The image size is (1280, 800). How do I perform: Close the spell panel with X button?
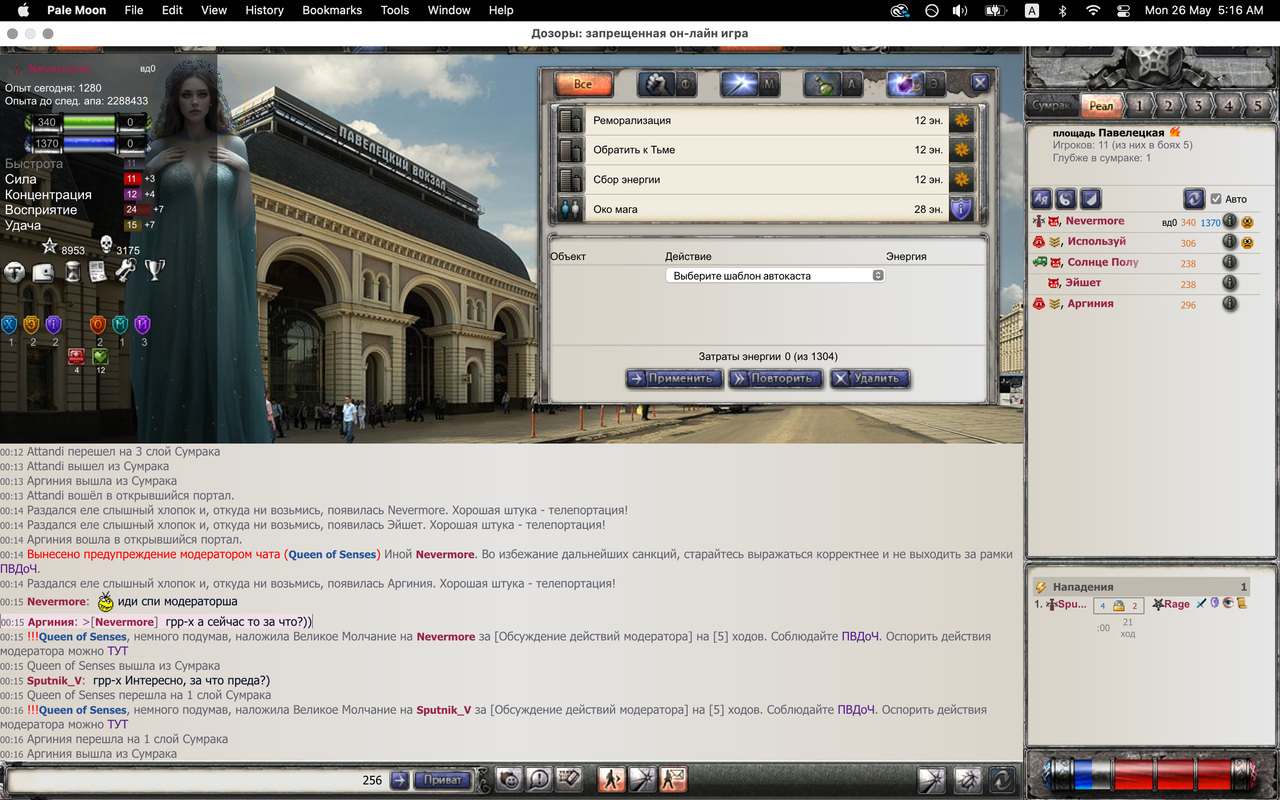[x=980, y=84]
